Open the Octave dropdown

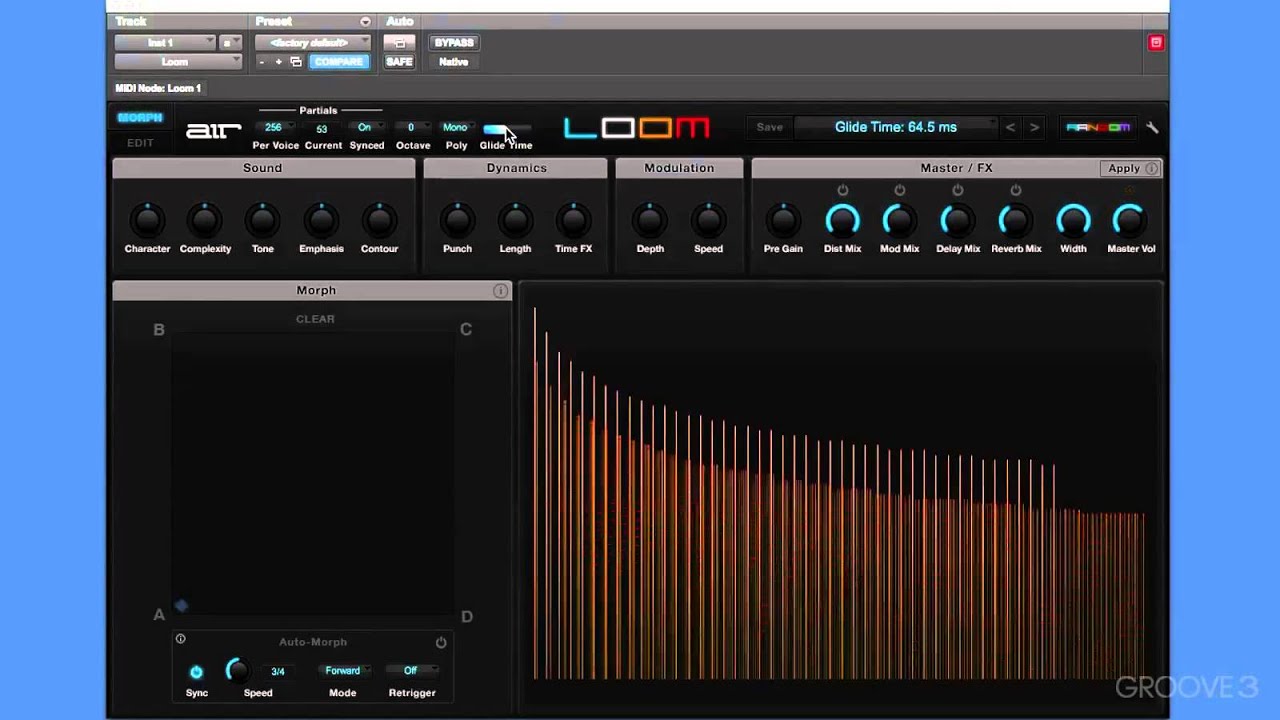(x=411, y=127)
